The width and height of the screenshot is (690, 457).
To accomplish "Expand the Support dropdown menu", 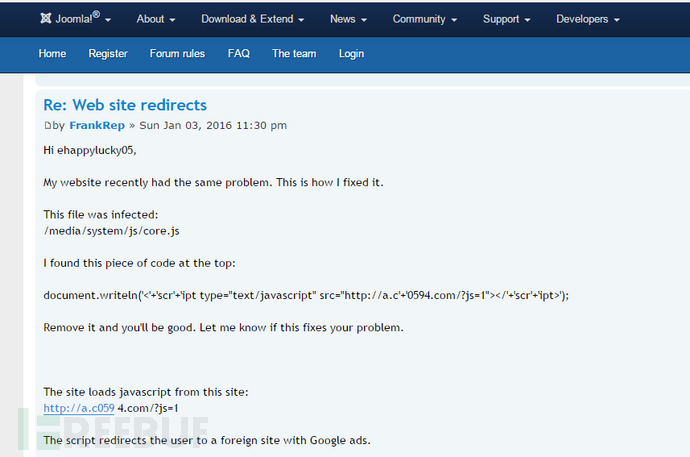I will click(x=507, y=19).
